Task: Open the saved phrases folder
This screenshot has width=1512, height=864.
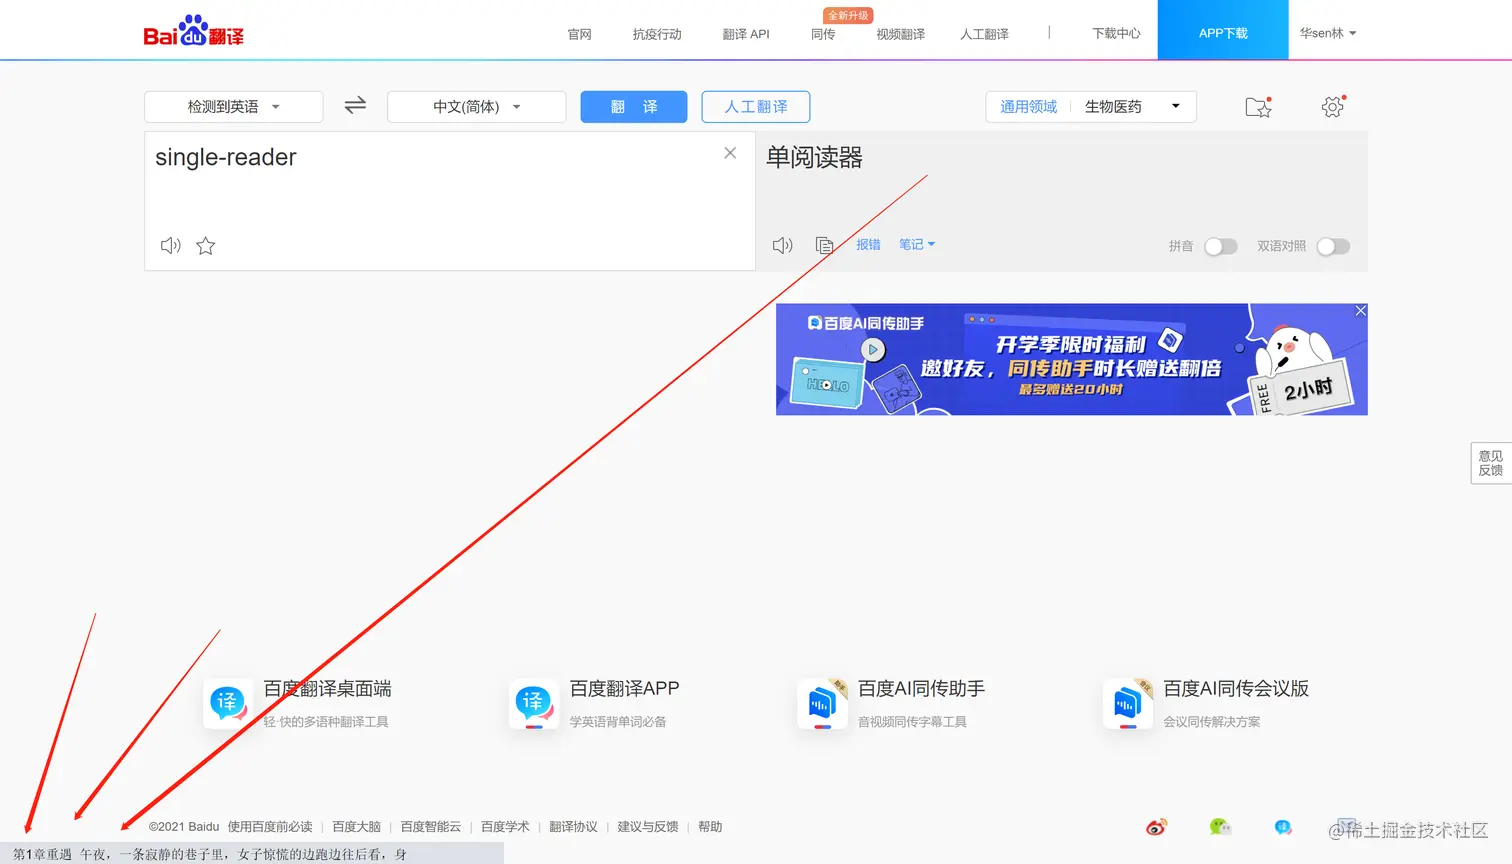Action: [1258, 106]
